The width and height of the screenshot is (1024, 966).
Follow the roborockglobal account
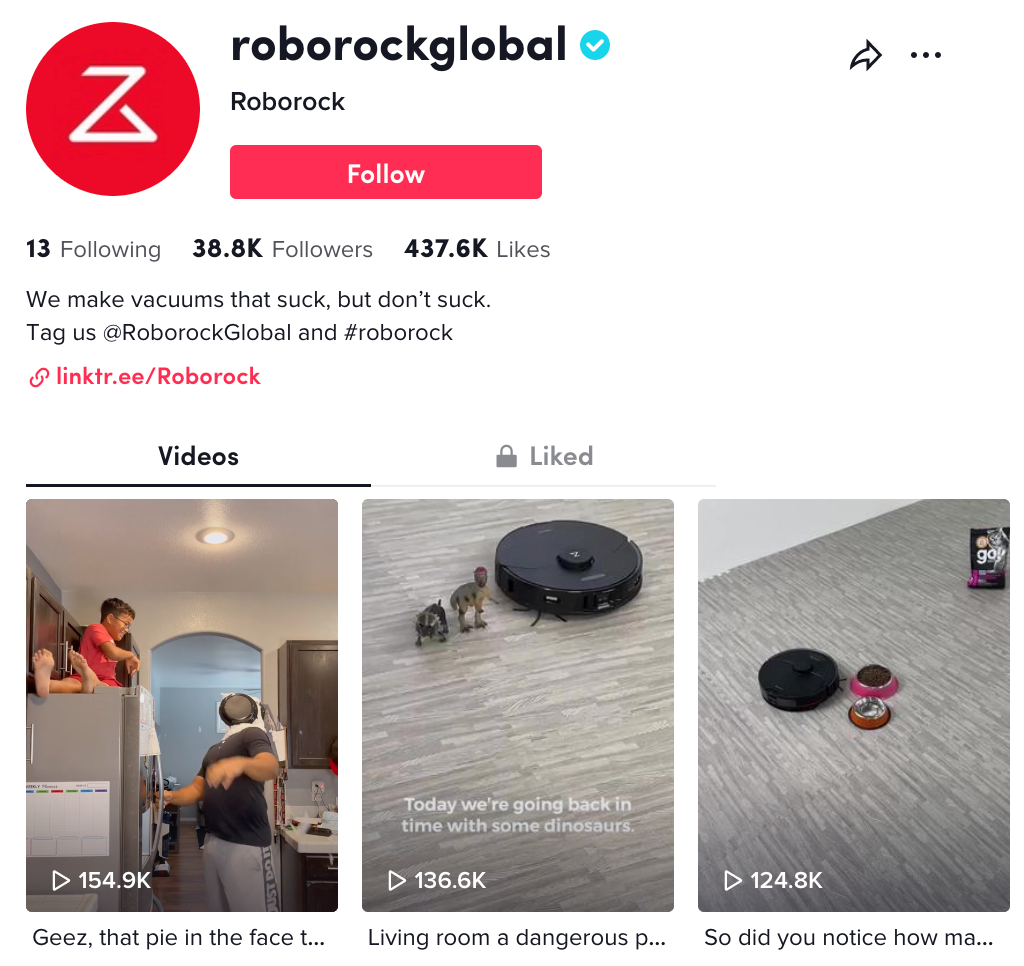point(386,172)
